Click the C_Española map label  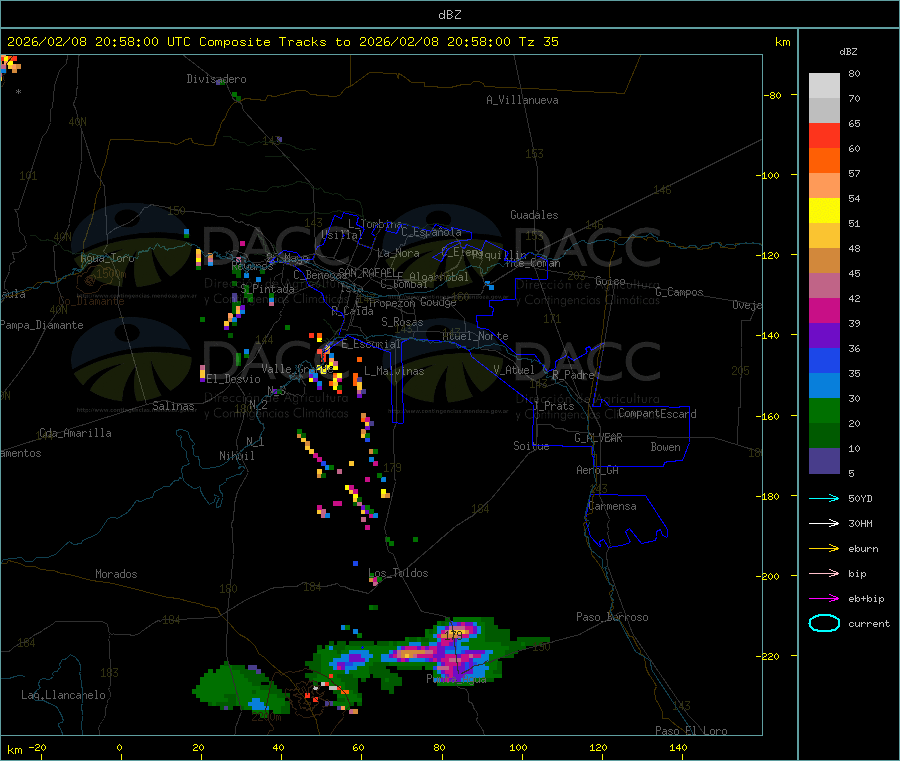coord(431,232)
